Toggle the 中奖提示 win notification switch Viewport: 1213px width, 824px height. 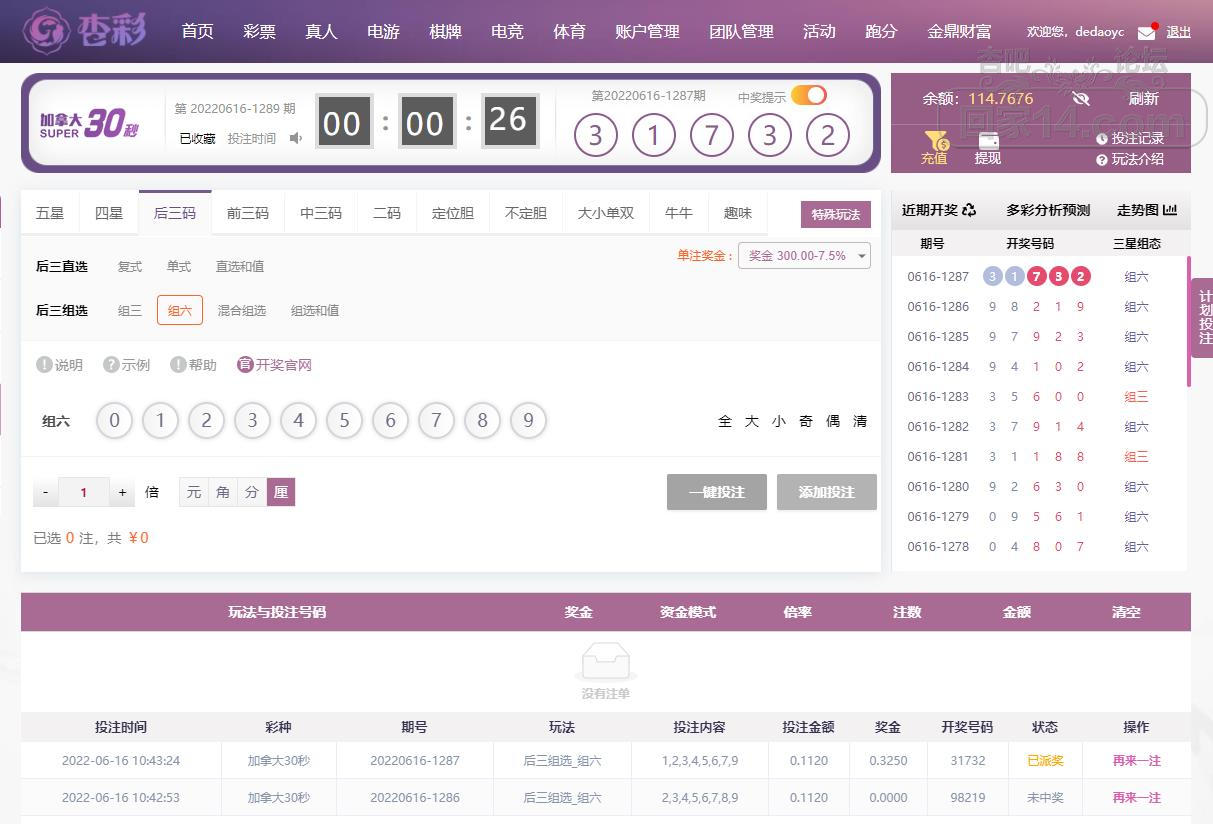click(809, 95)
